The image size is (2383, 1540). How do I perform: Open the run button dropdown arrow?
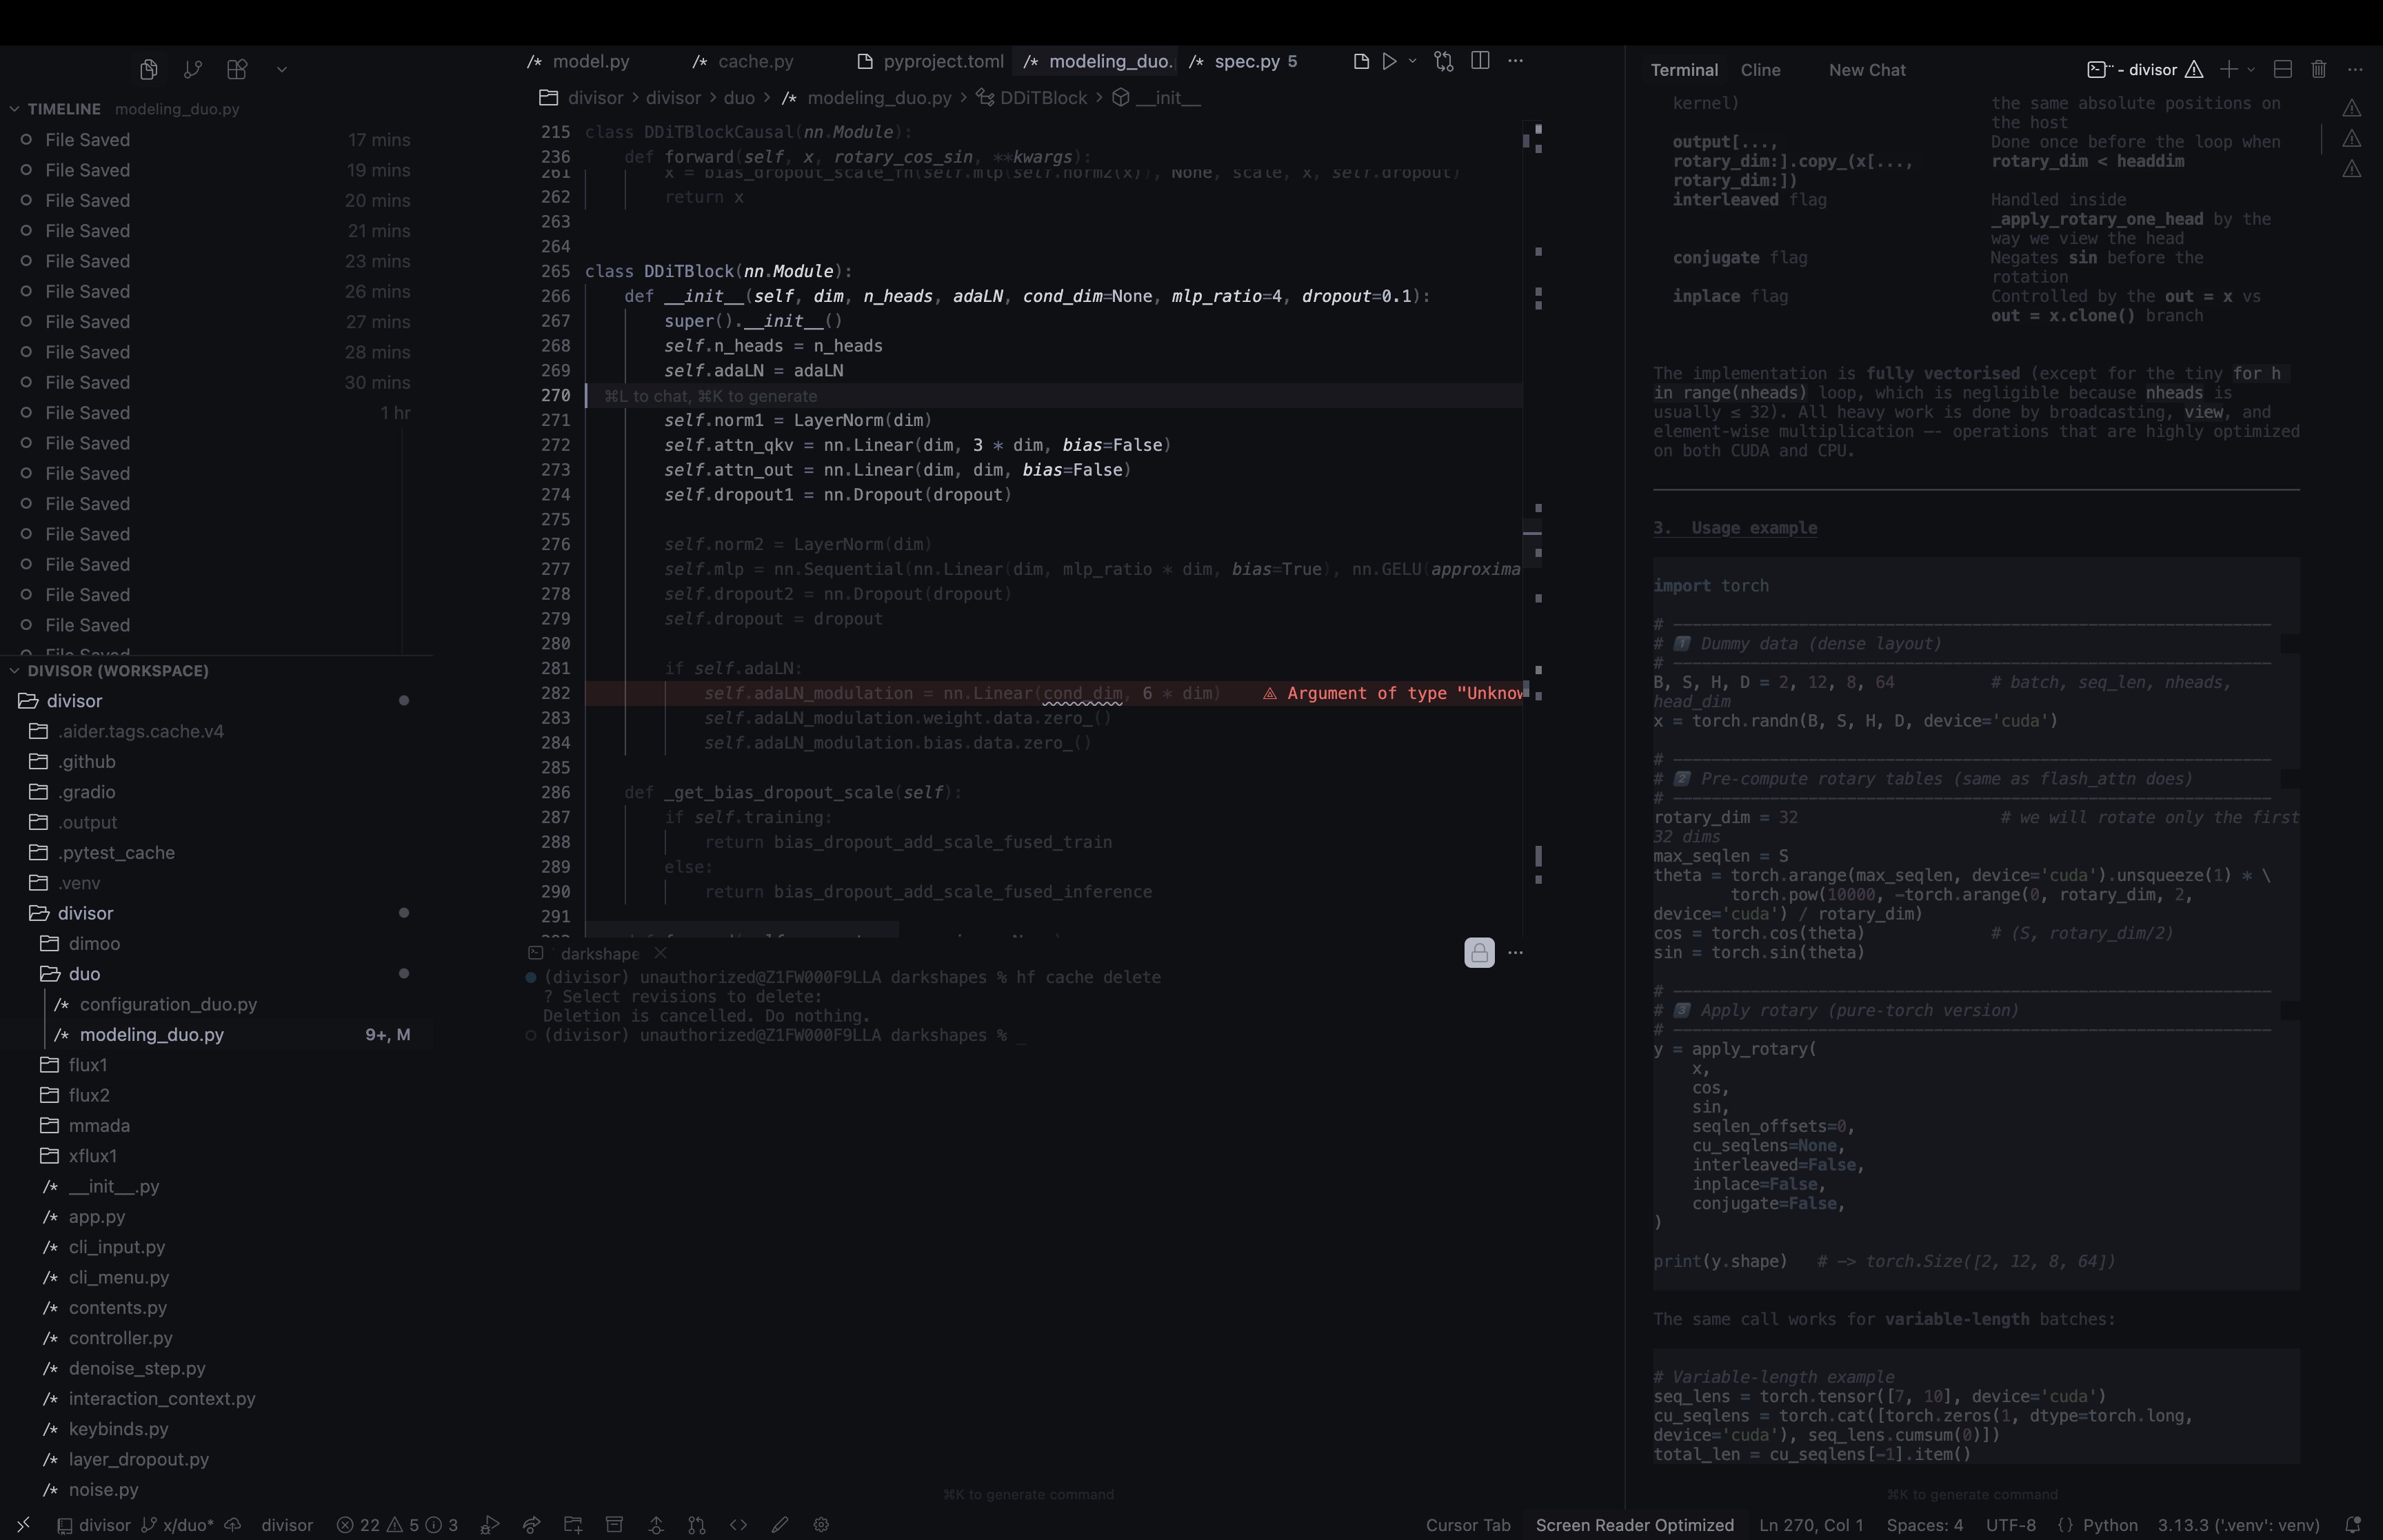pos(1412,61)
